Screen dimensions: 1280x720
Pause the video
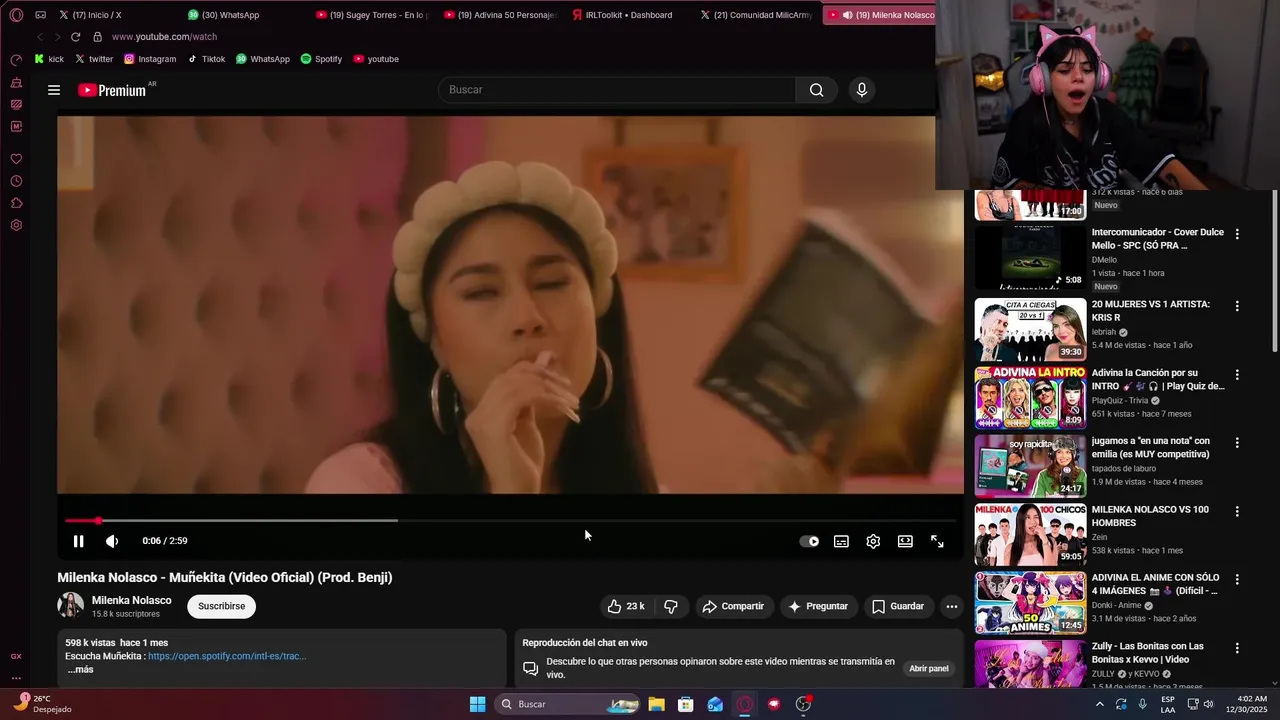coord(78,541)
